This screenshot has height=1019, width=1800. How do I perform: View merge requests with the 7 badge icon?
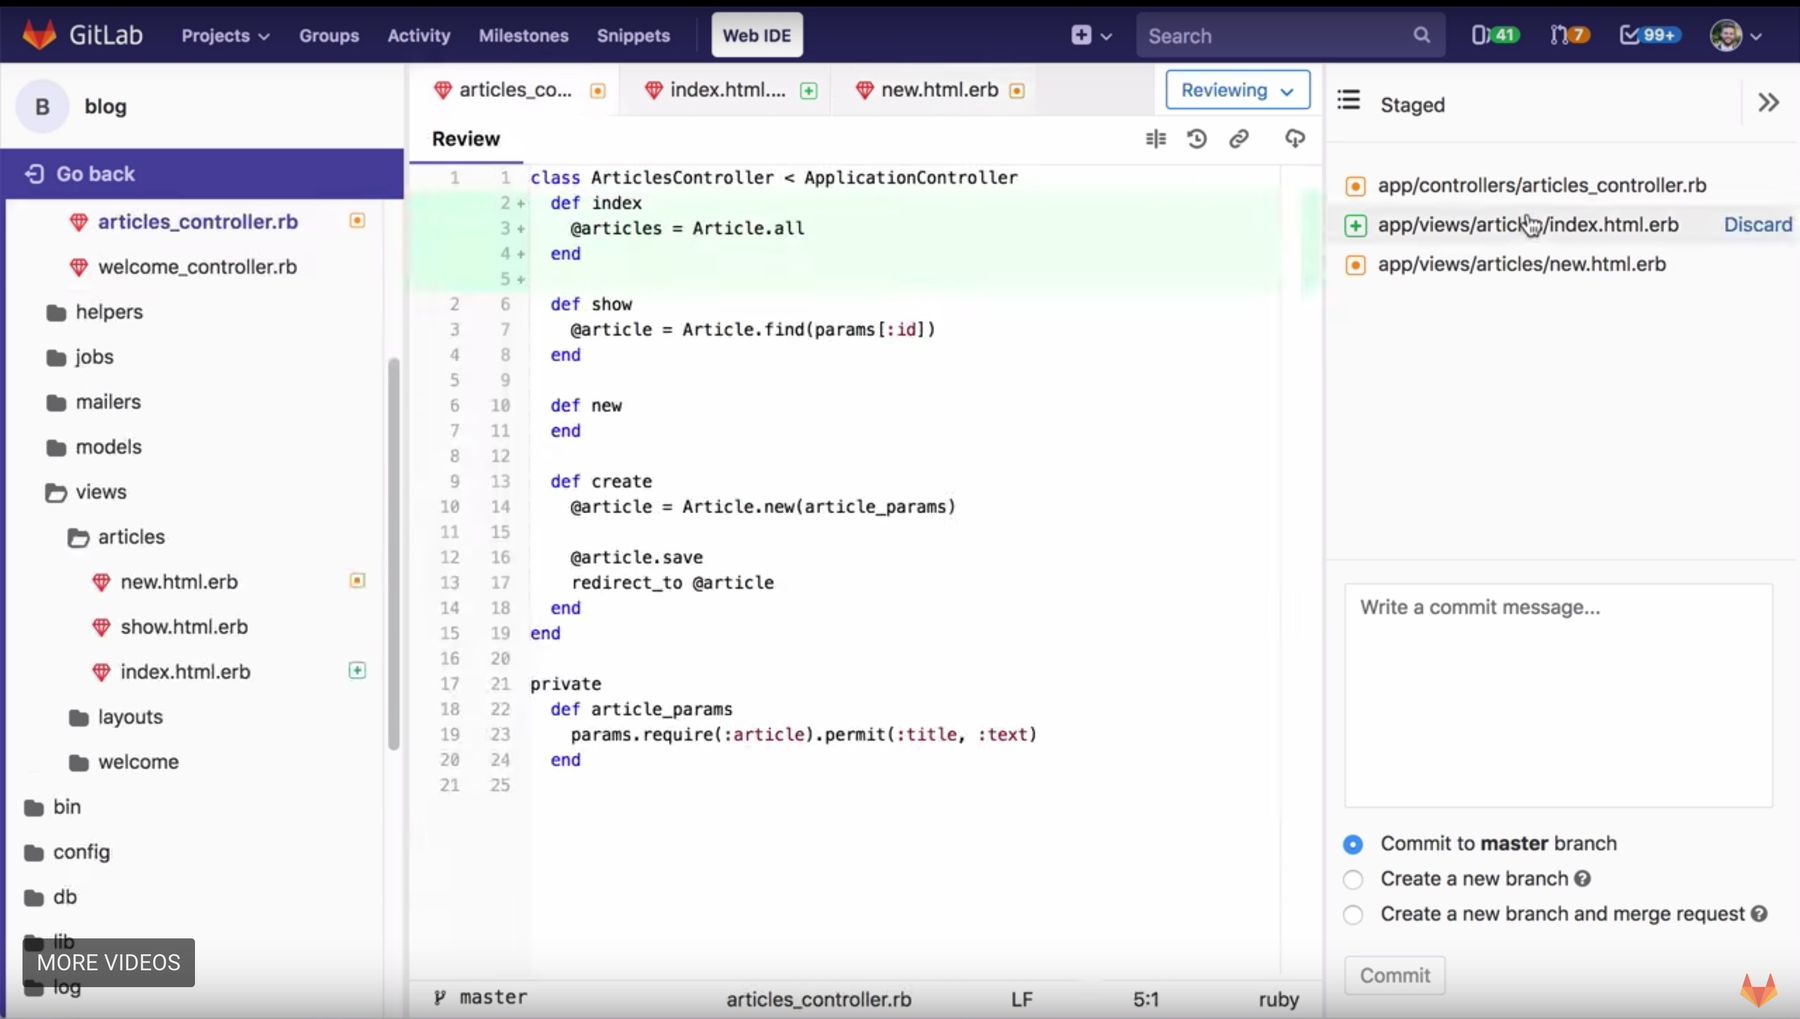point(1568,34)
